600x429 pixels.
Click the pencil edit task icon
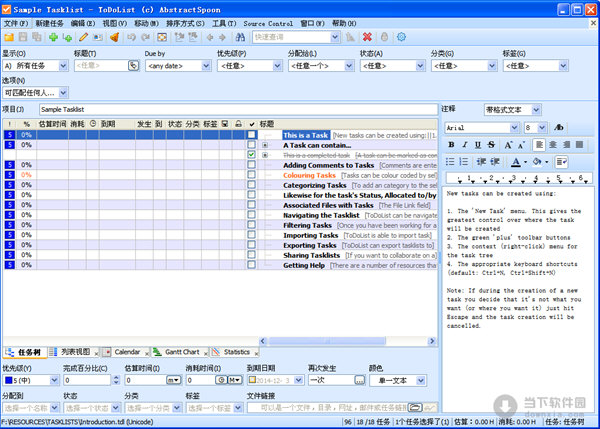83,37
